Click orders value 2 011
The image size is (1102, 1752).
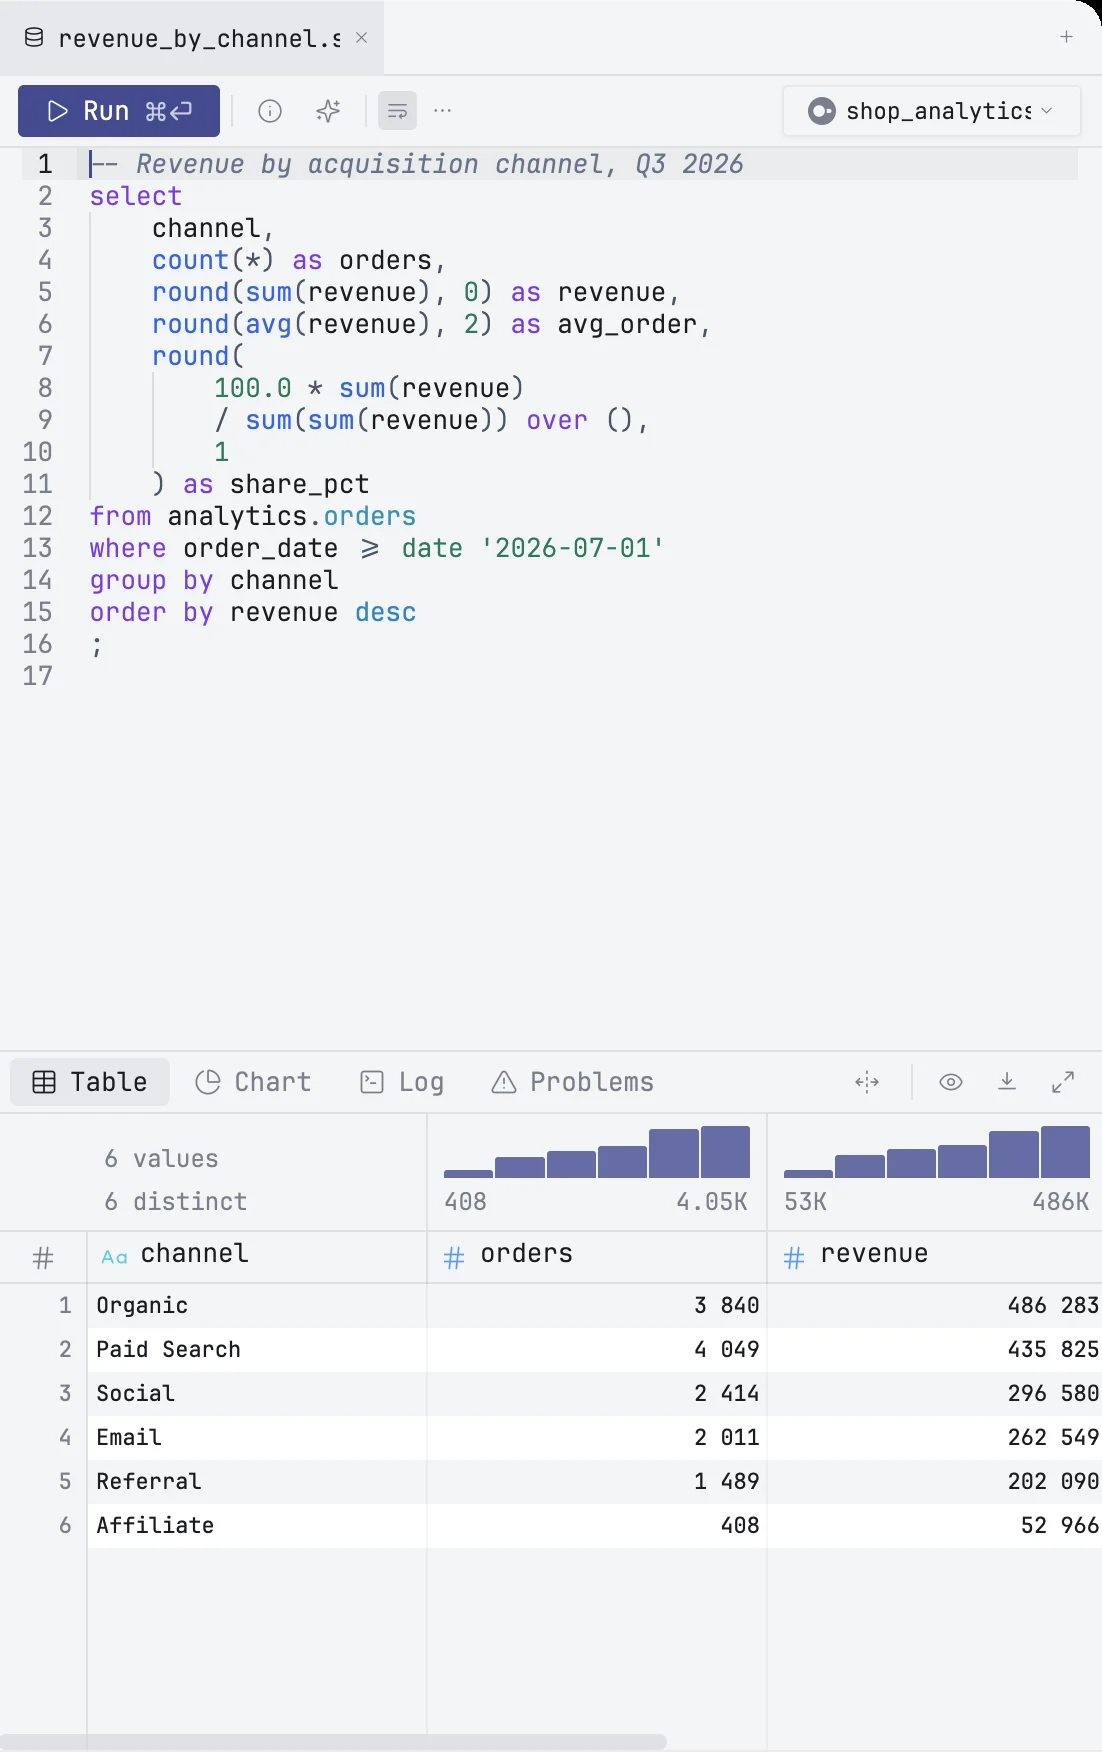pyautogui.click(x=597, y=1438)
